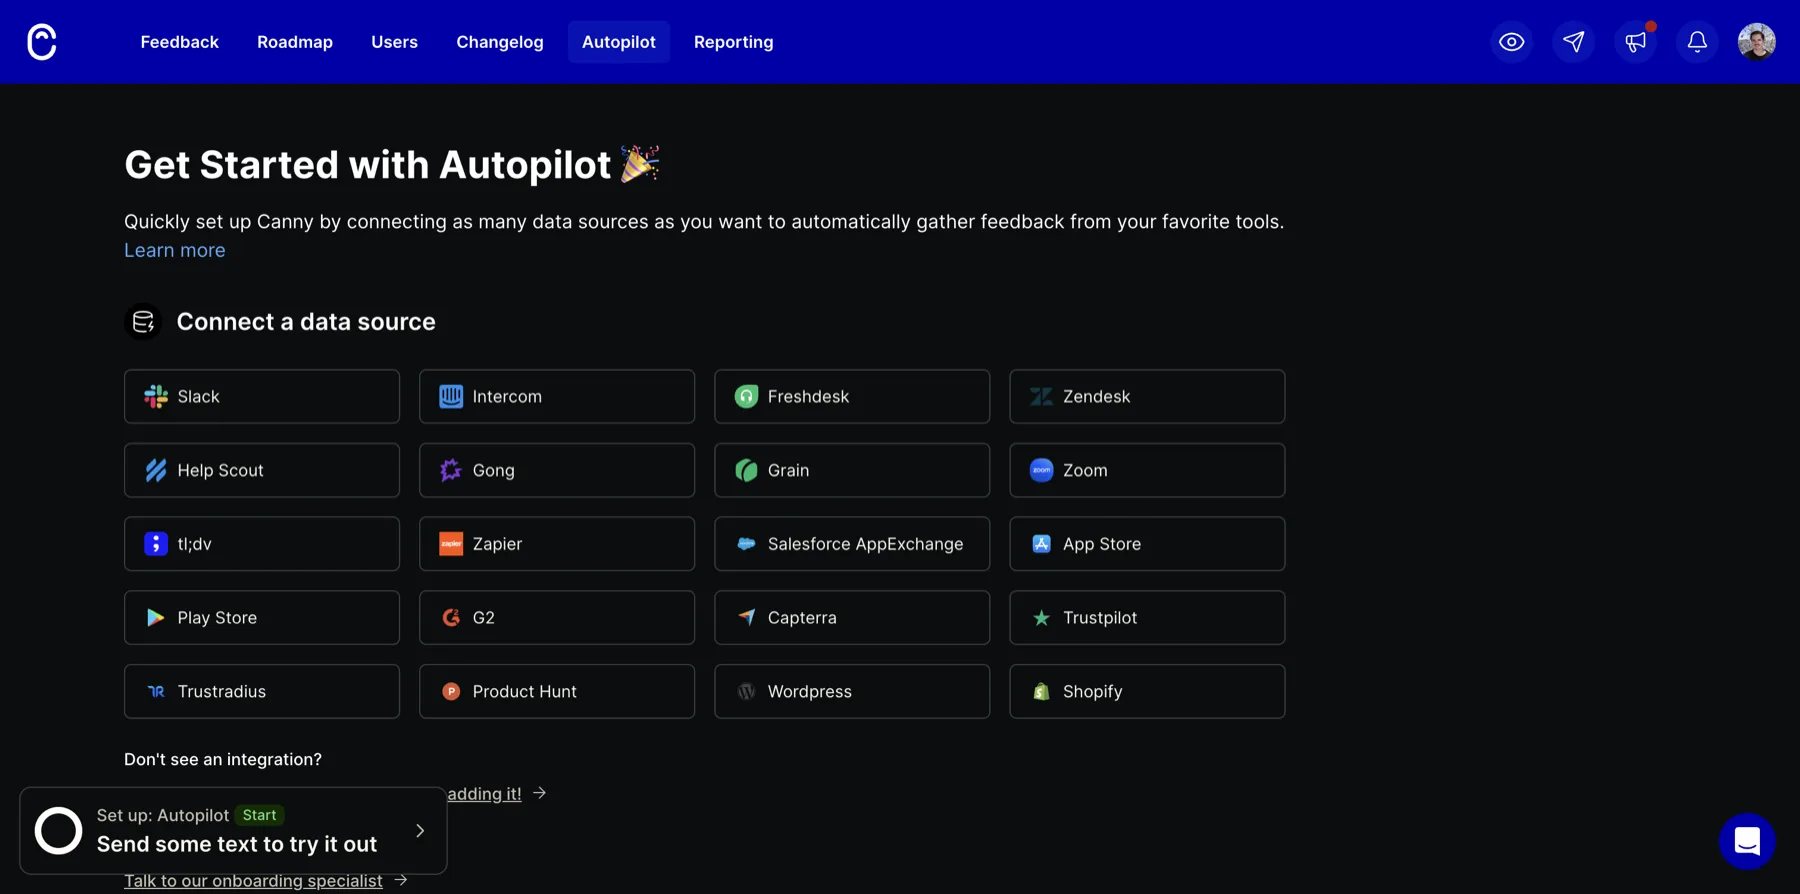Select the Autopilot tab

[619, 42]
